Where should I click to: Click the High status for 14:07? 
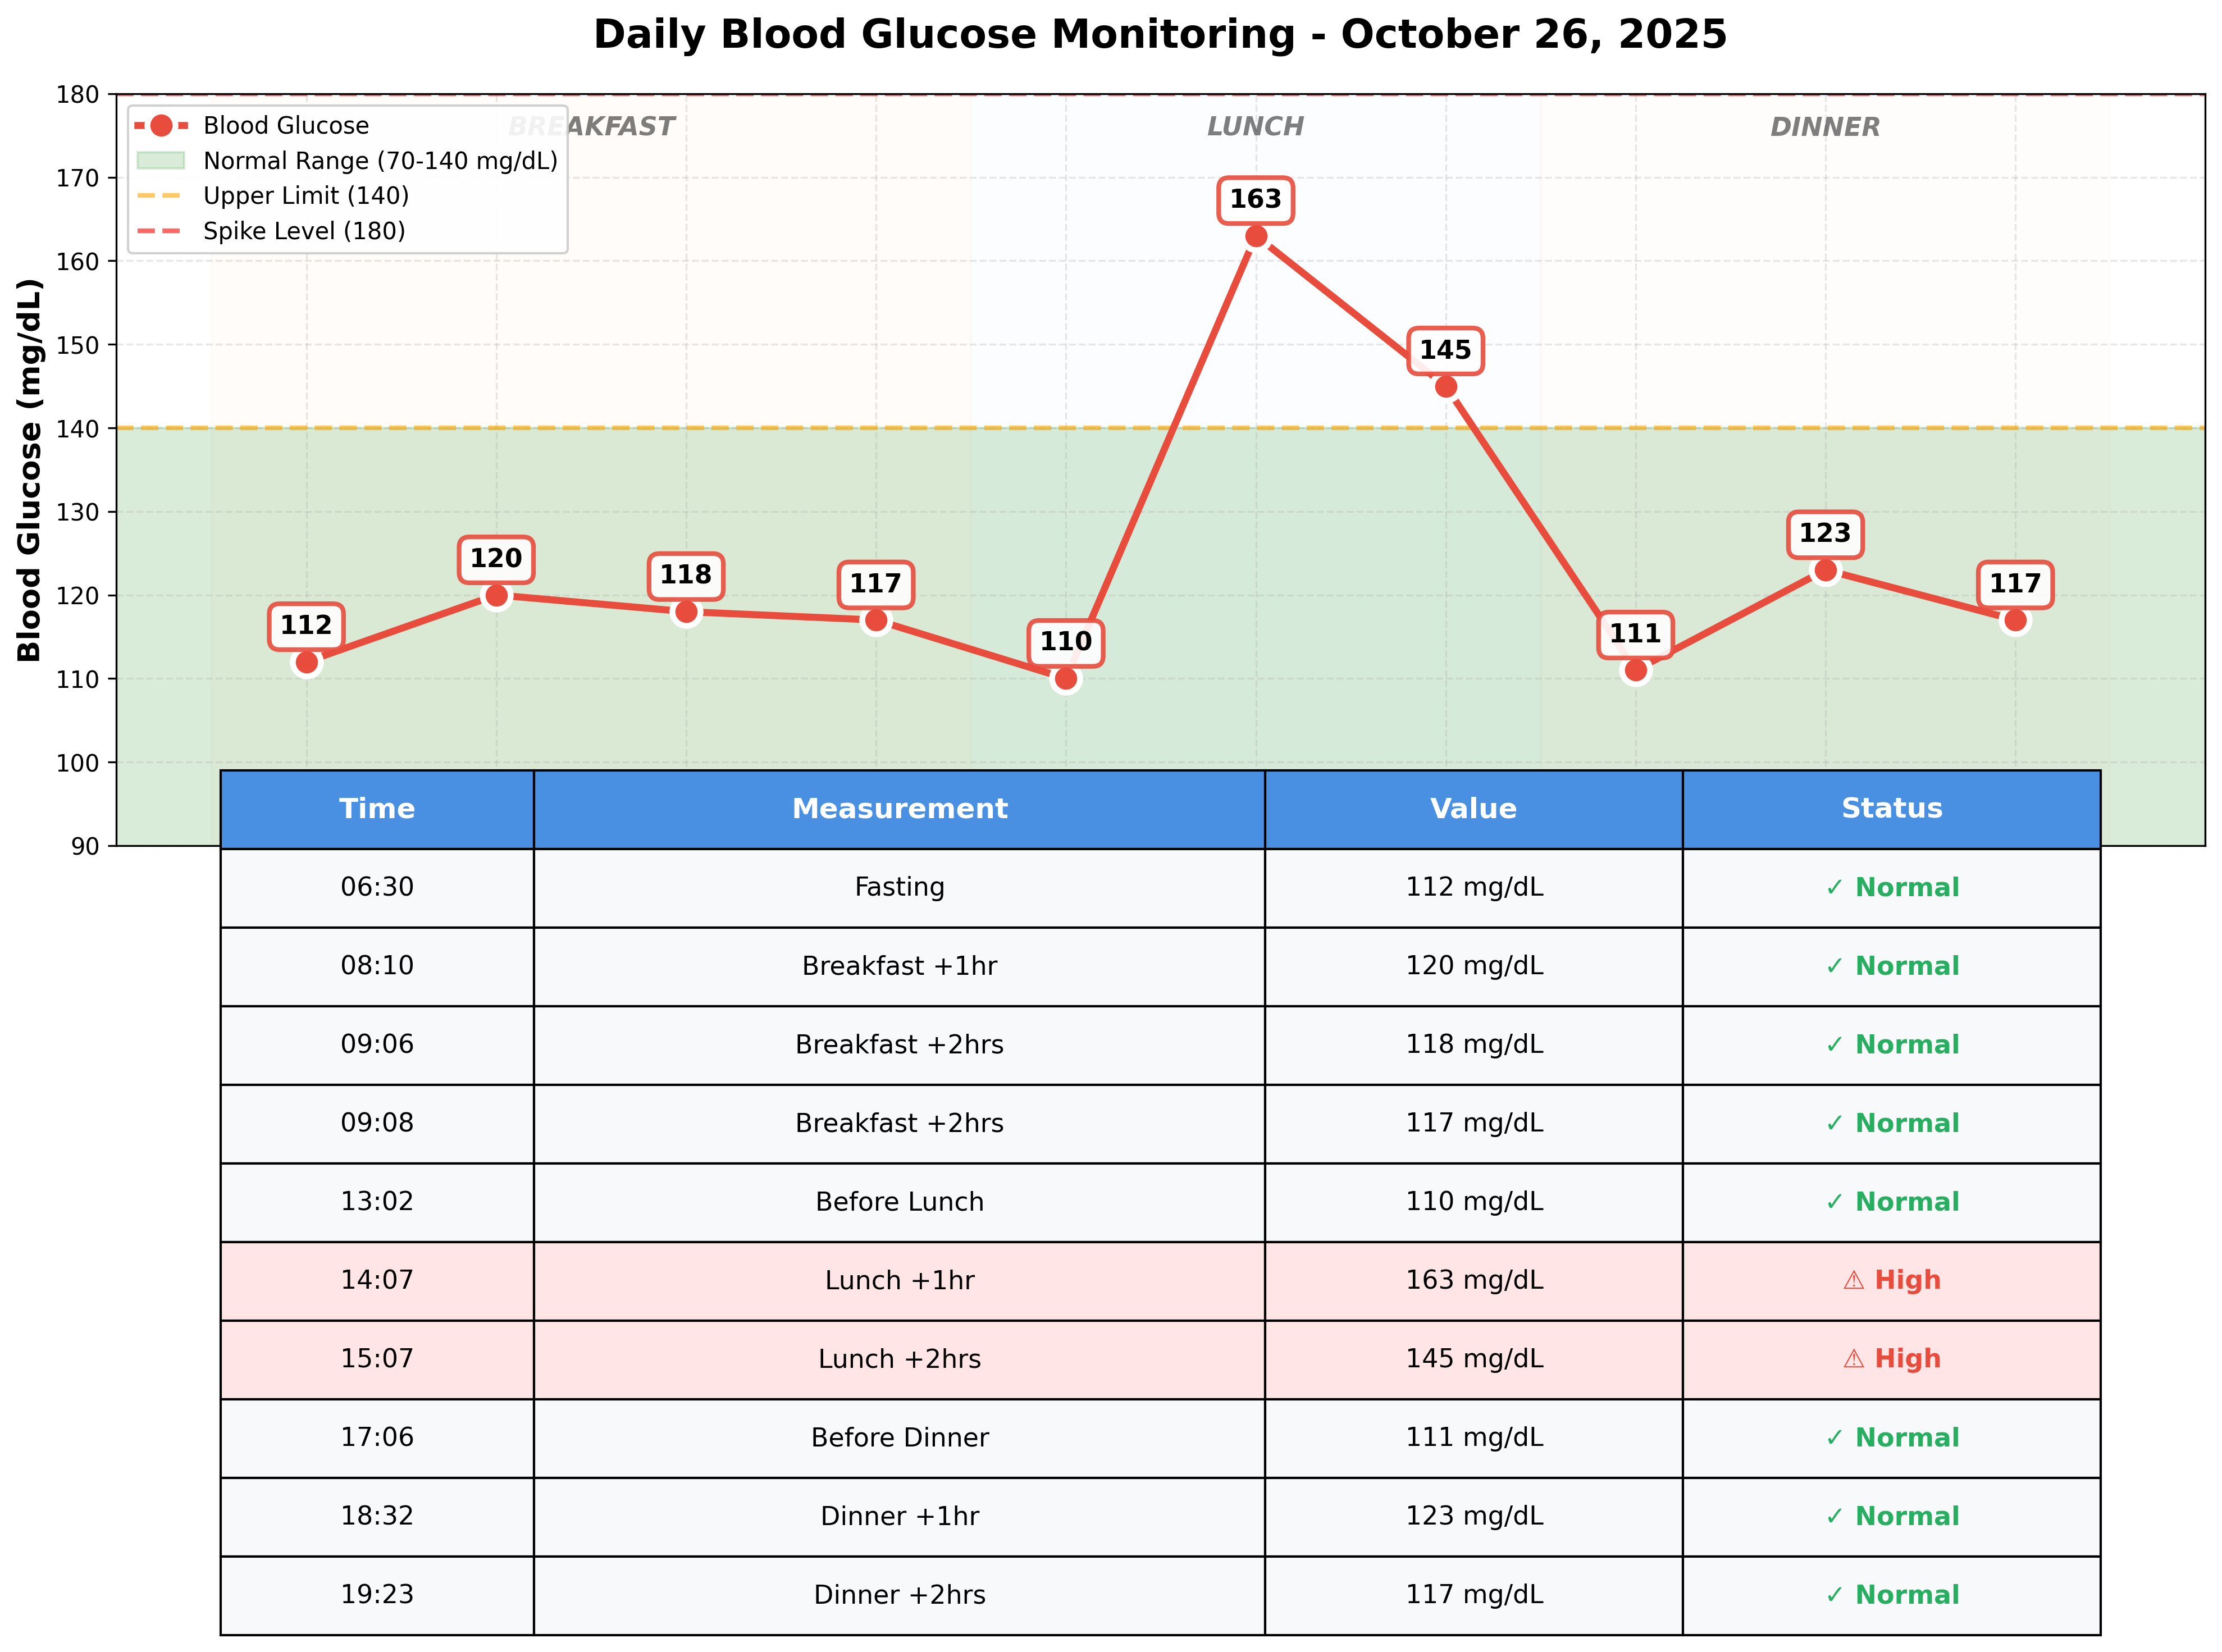[1892, 1281]
